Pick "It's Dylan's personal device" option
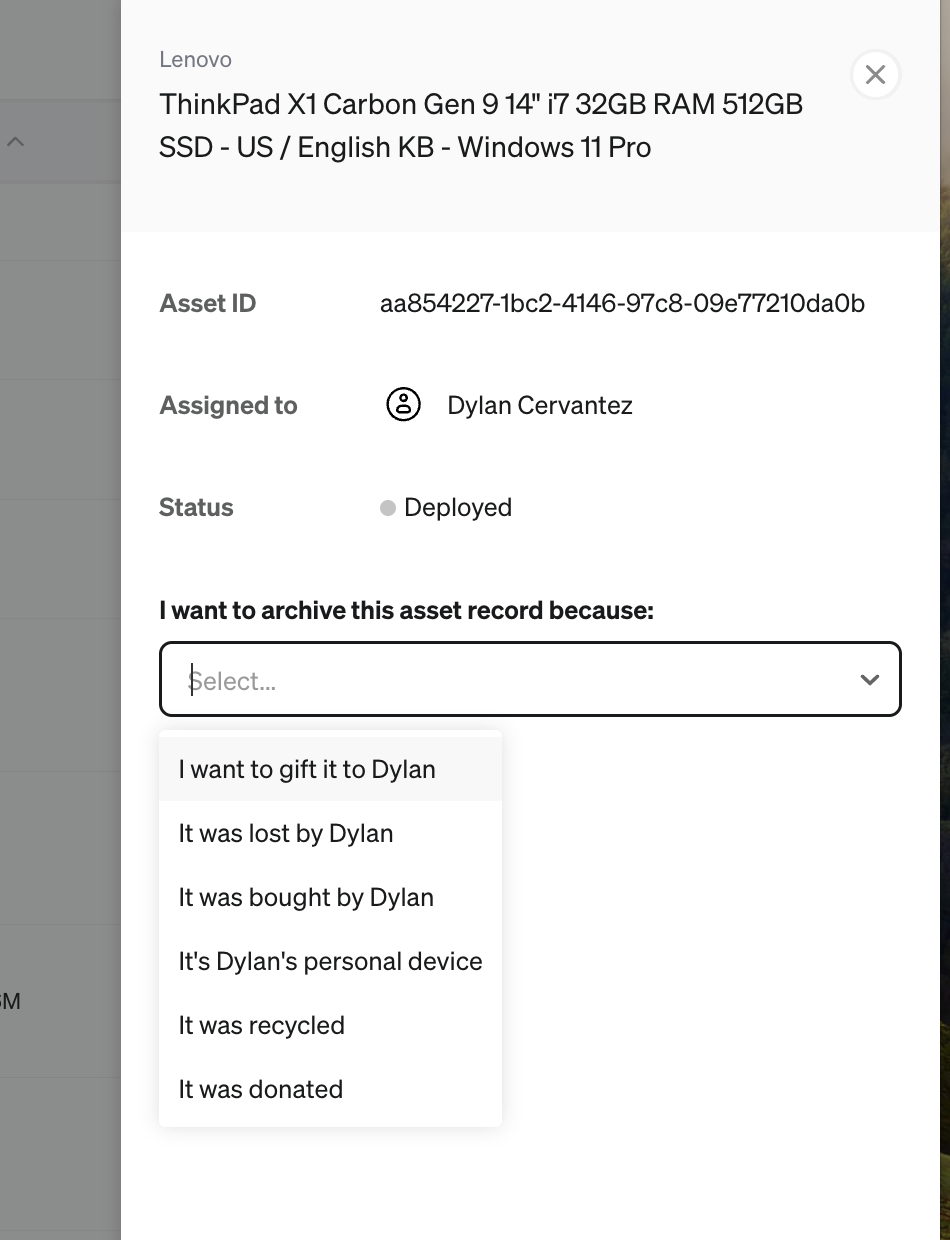This screenshot has width=950, height=1240. coord(330,961)
